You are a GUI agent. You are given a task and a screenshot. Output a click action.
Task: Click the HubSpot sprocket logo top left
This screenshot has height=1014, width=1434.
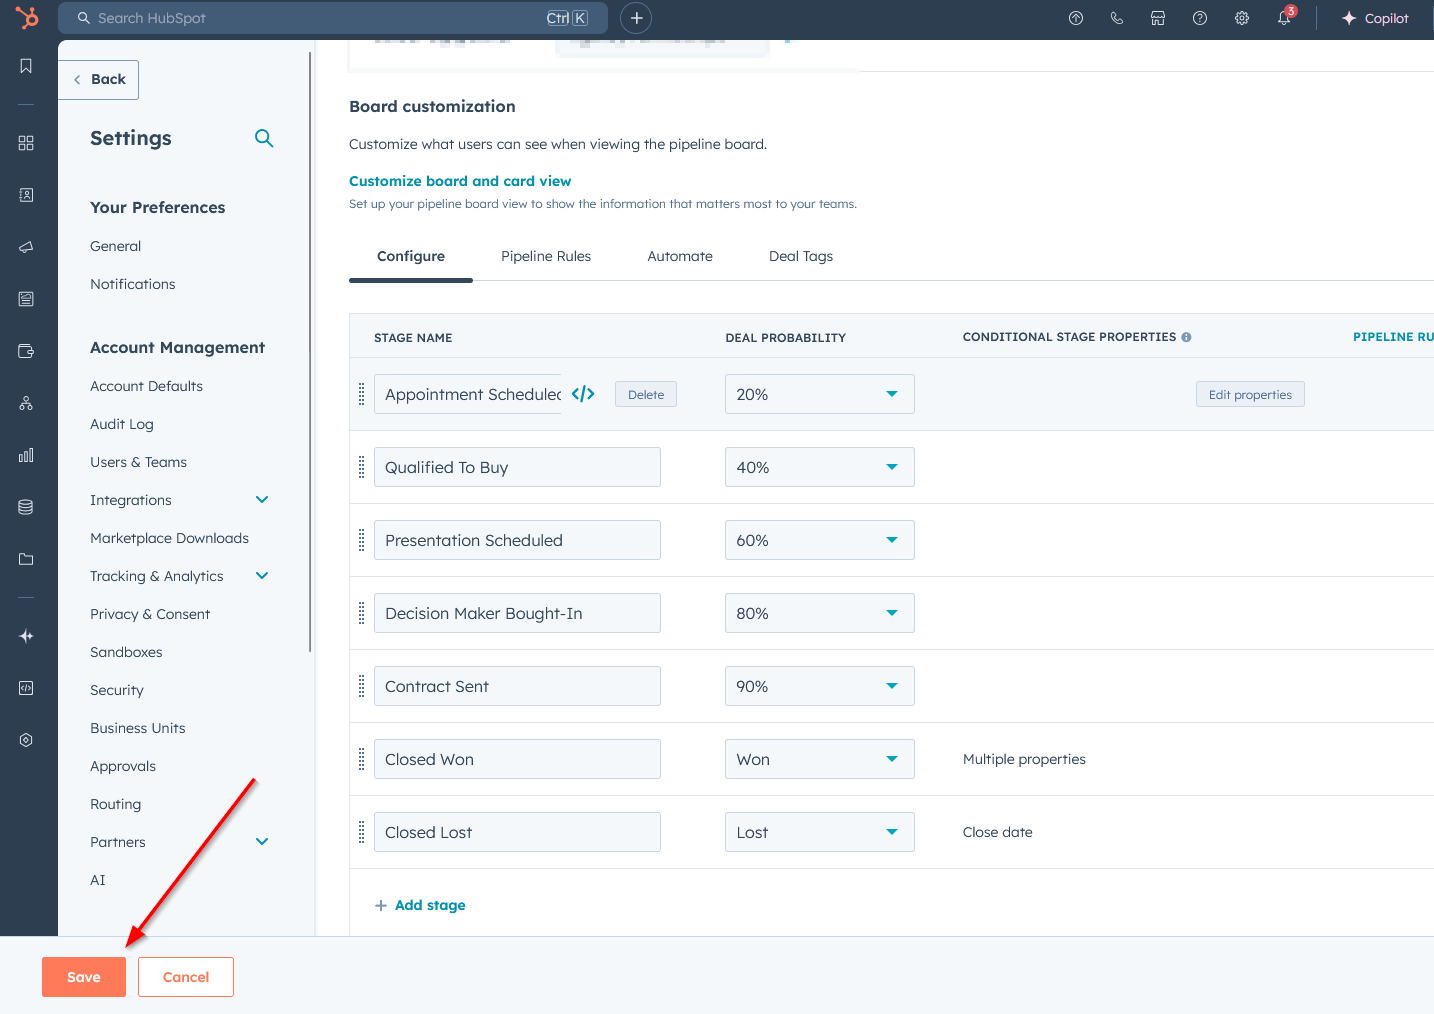(x=26, y=17)
